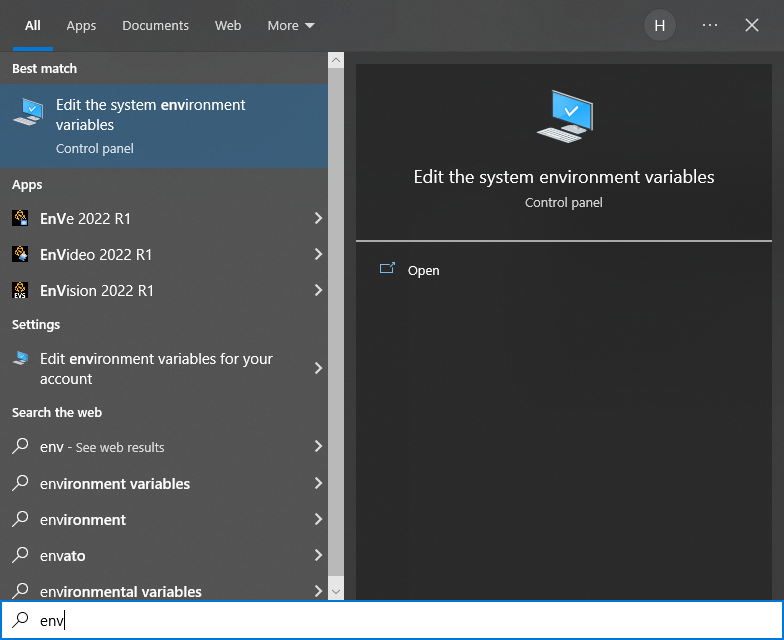
Task: Launch EnVe 2022 R1
Action: [164, 218]
